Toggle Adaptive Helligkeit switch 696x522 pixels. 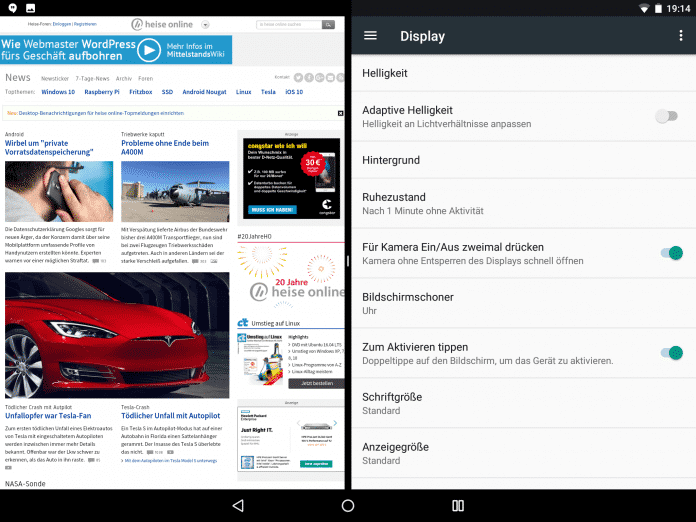click(x=667, y=116)
